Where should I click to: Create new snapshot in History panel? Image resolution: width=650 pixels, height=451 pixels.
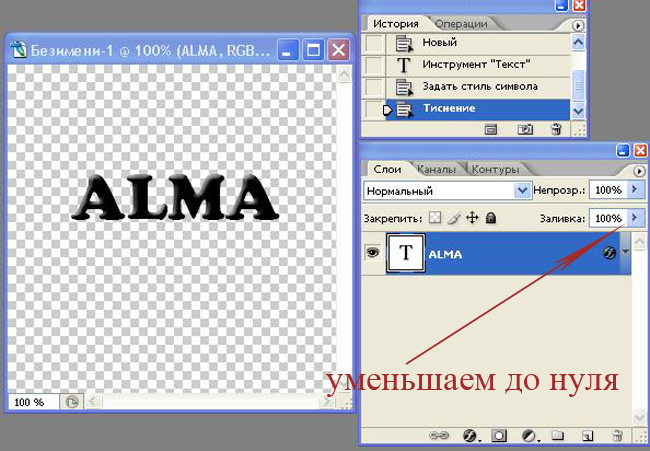point(525,129)
